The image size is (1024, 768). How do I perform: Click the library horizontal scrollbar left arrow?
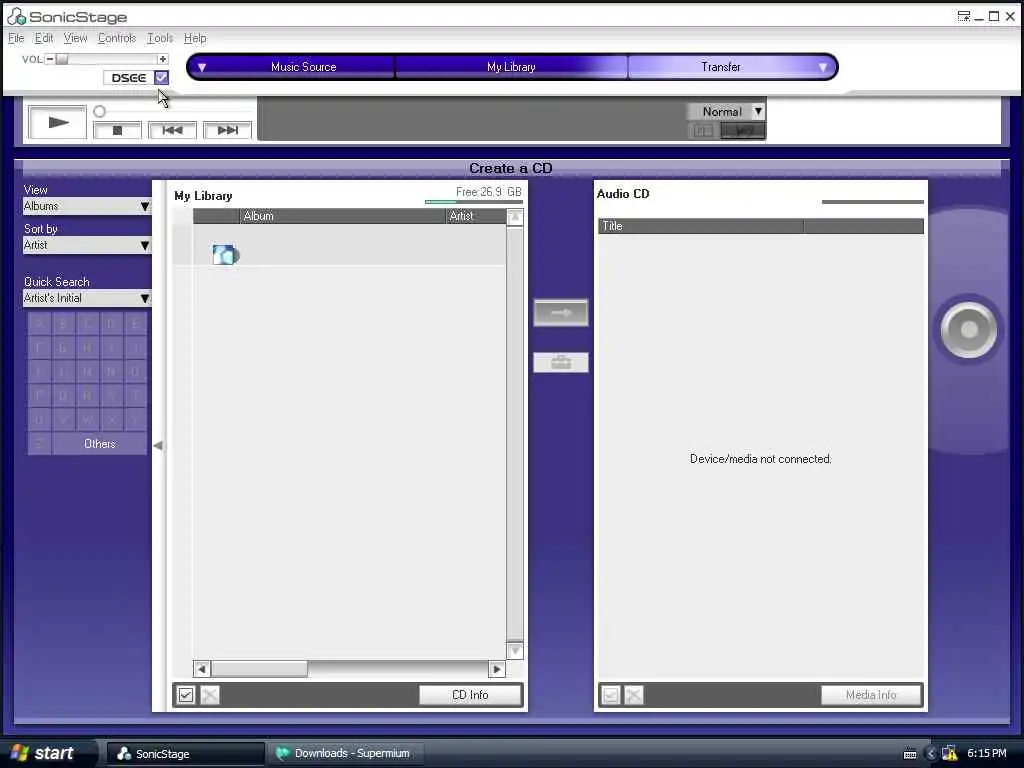tap(202, 669)
